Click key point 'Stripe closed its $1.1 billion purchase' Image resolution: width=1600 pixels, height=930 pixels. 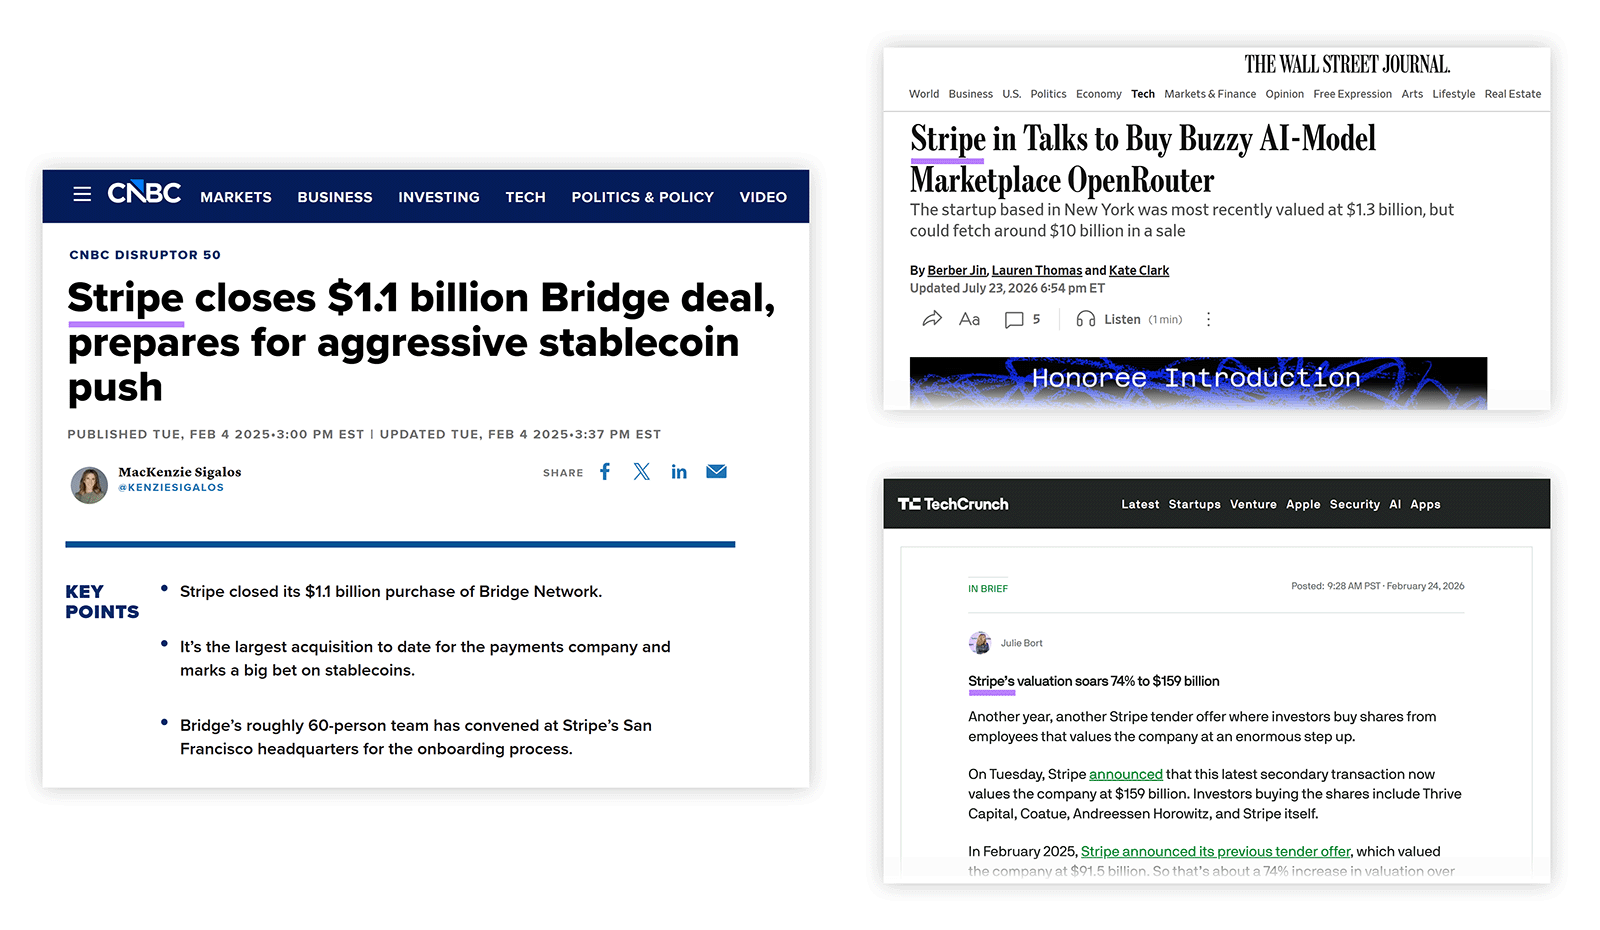[x=391, y=592]
